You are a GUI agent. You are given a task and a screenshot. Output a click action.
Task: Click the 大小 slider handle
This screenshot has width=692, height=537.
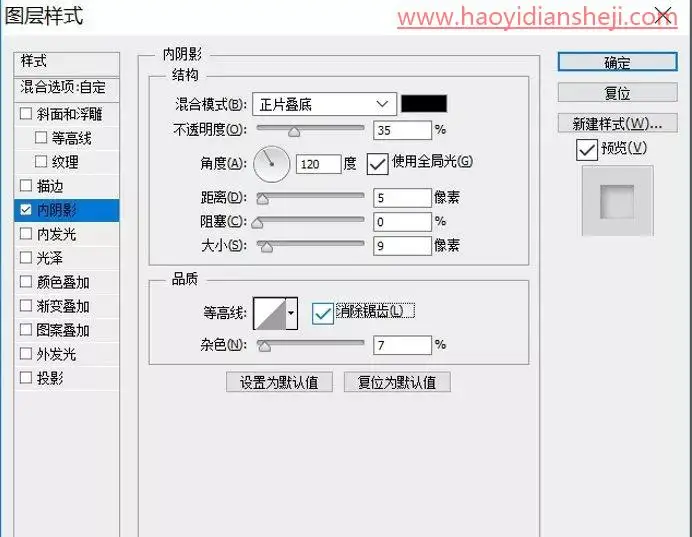(x=267, y=247)
